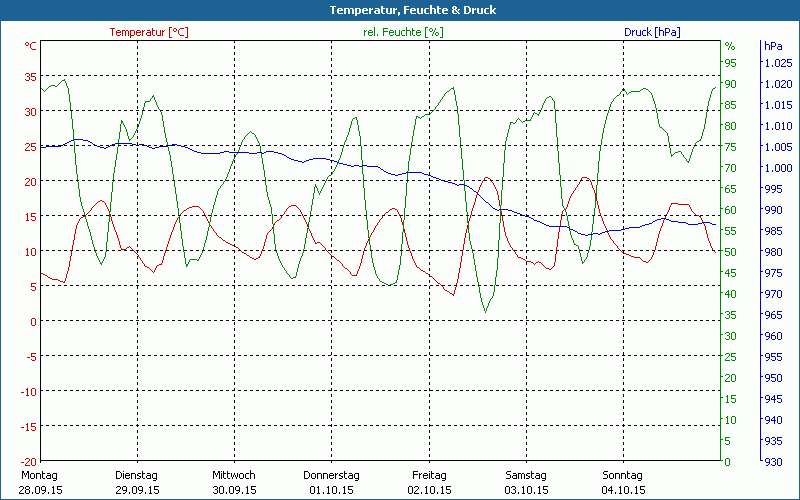Click the '1.025' value on the pressure axis
The width and height of the screenshot is (800, 500).
778,63
